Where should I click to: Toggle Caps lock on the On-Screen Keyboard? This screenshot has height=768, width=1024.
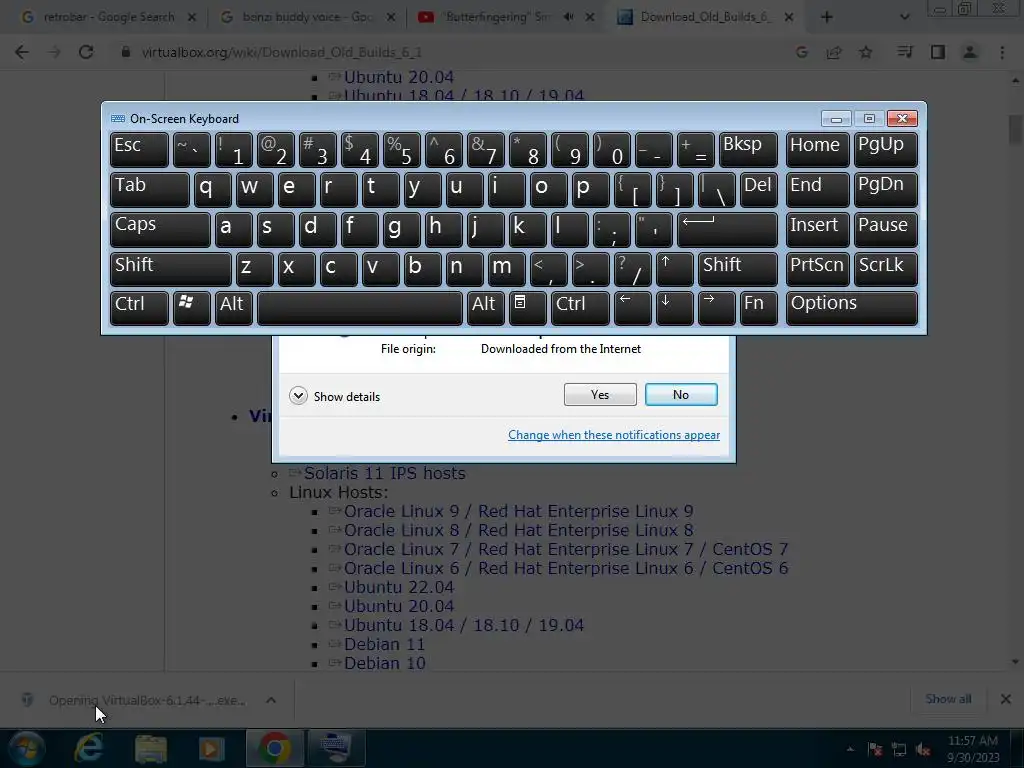click(160, 229)
